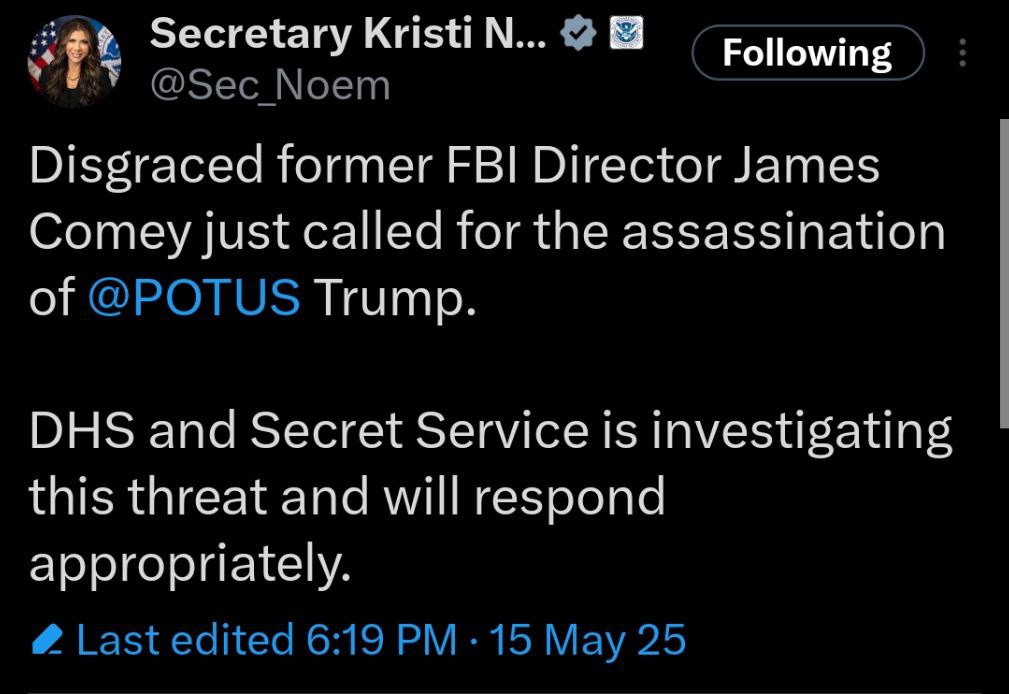Open the three-dot more options menu
This screenshot has height=694, width=1009.
[x=962, y=53]
